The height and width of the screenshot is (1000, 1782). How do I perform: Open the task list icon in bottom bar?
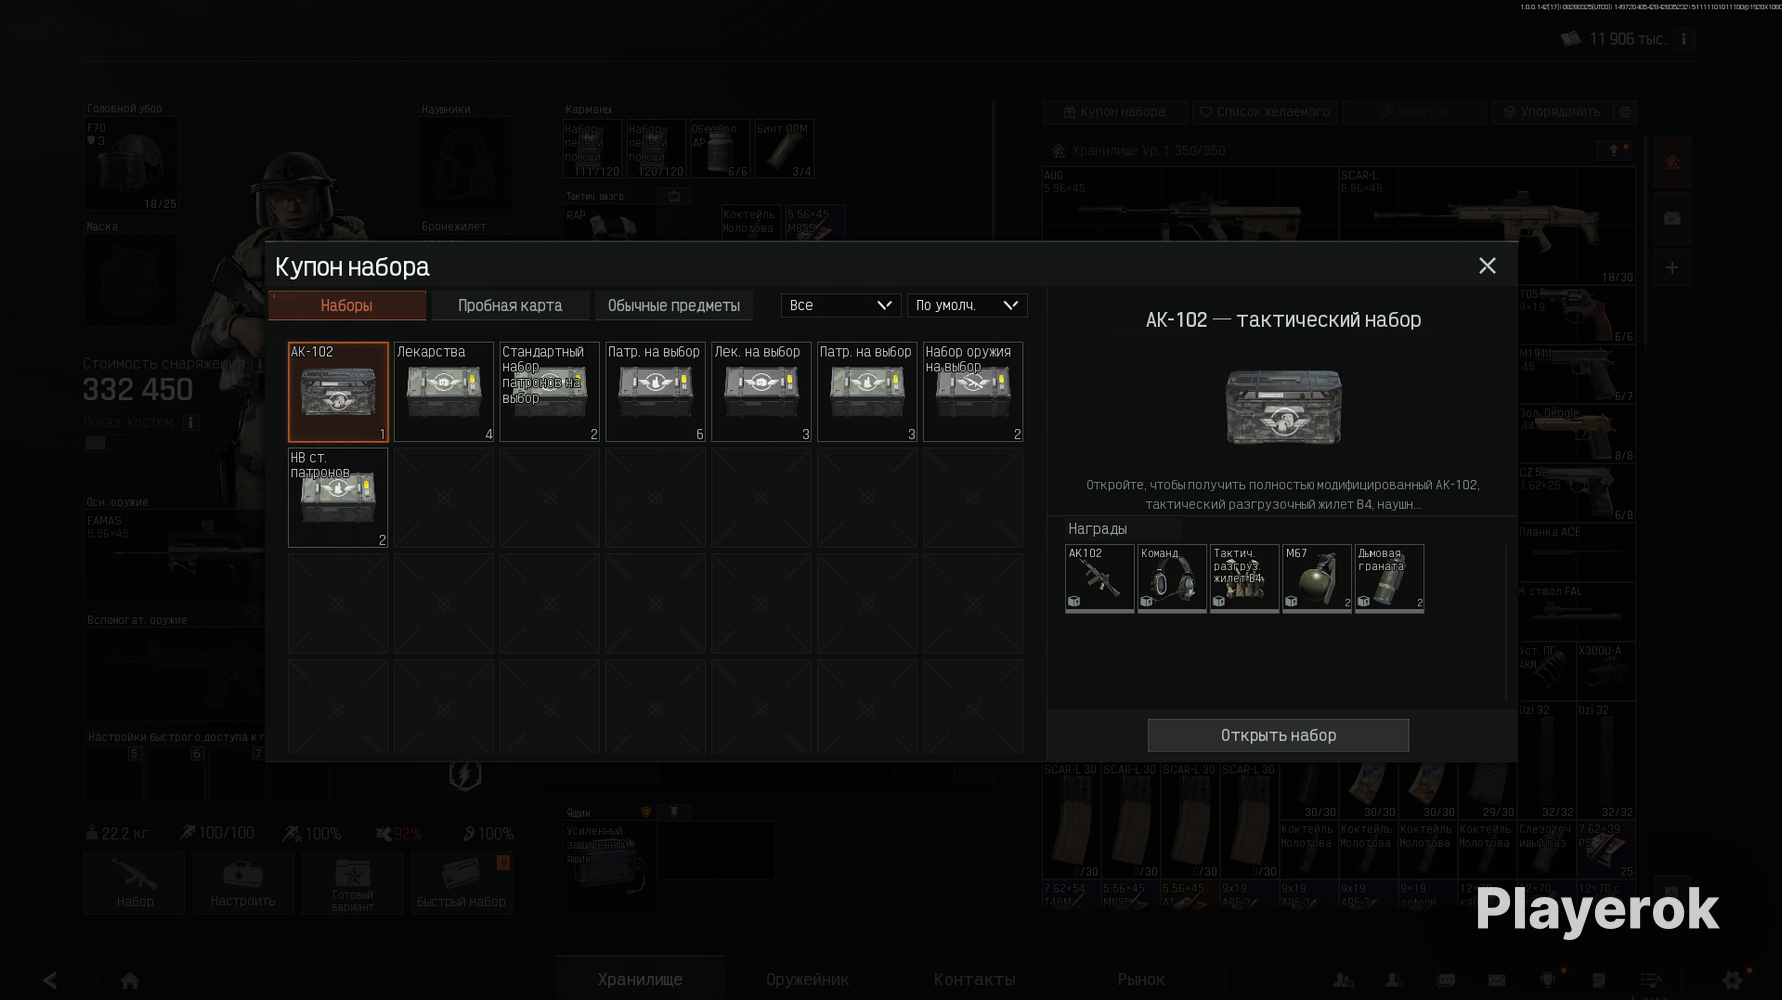[x=1650, y=980]
